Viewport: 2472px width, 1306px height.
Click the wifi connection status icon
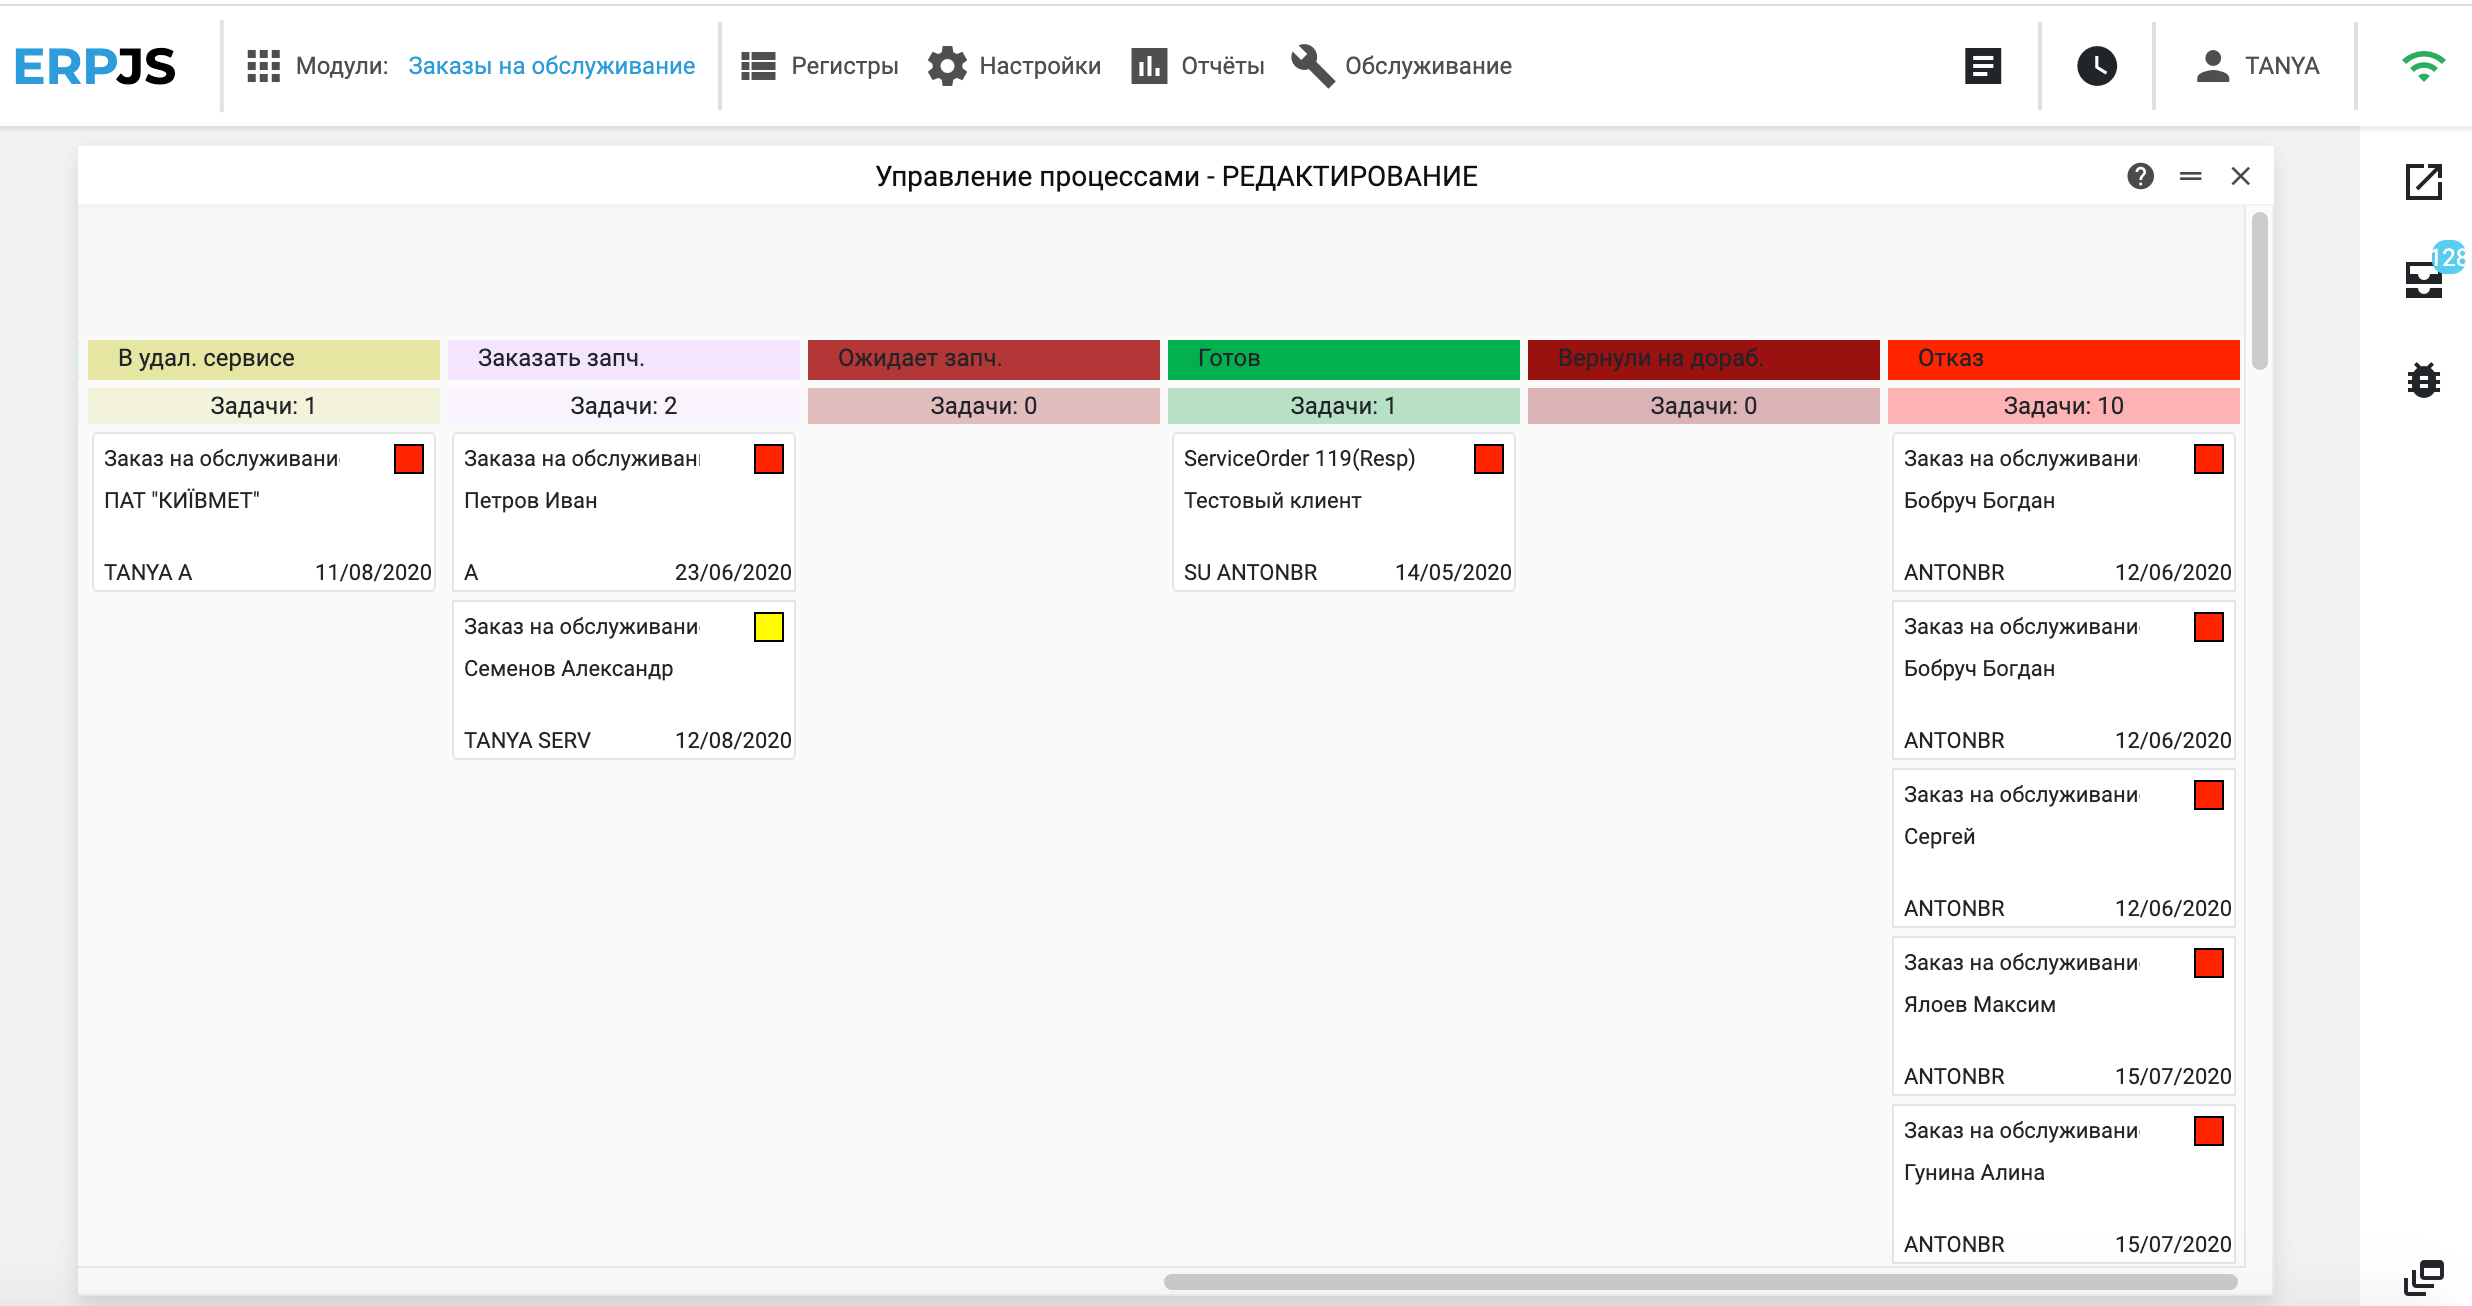point(2422,66)
